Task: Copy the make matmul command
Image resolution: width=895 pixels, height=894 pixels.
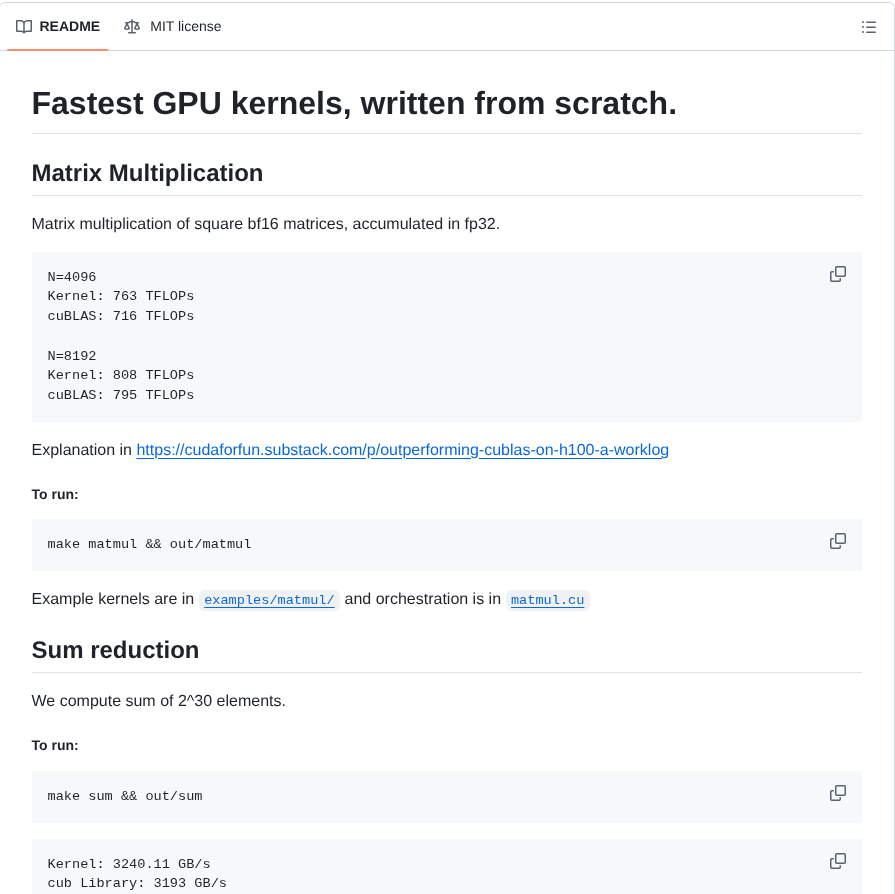Action: [837, 541]
